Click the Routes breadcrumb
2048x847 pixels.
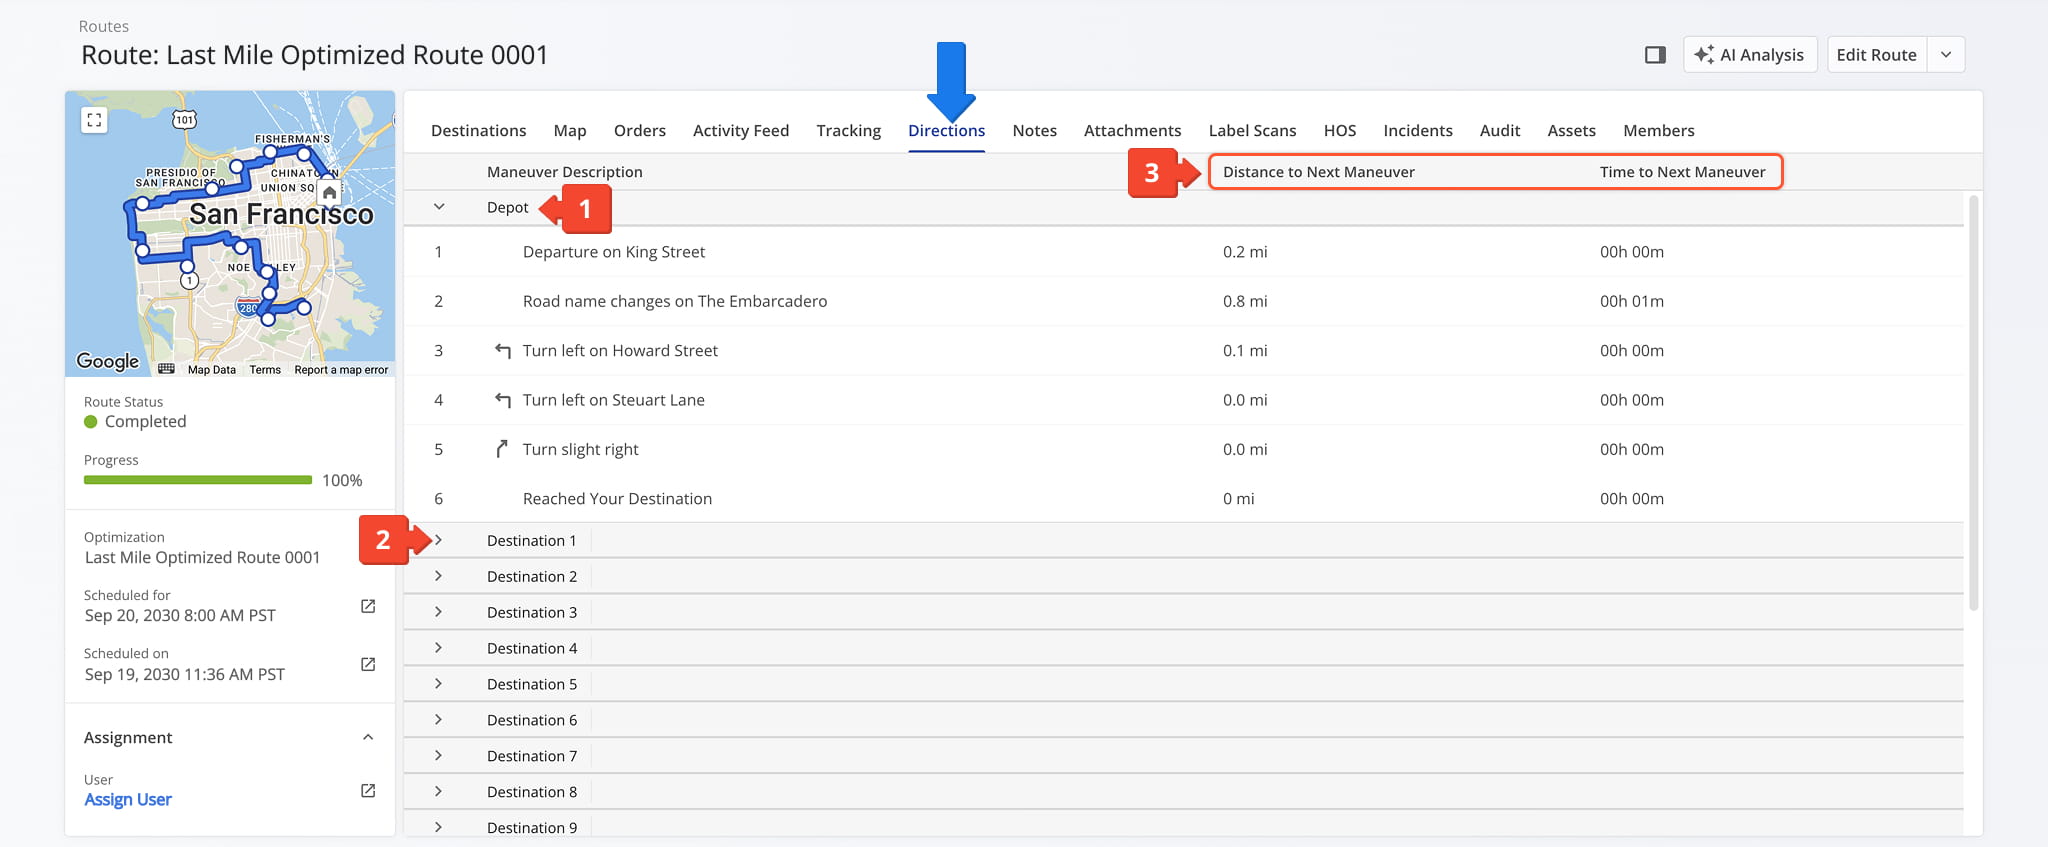tap(104, 26)
